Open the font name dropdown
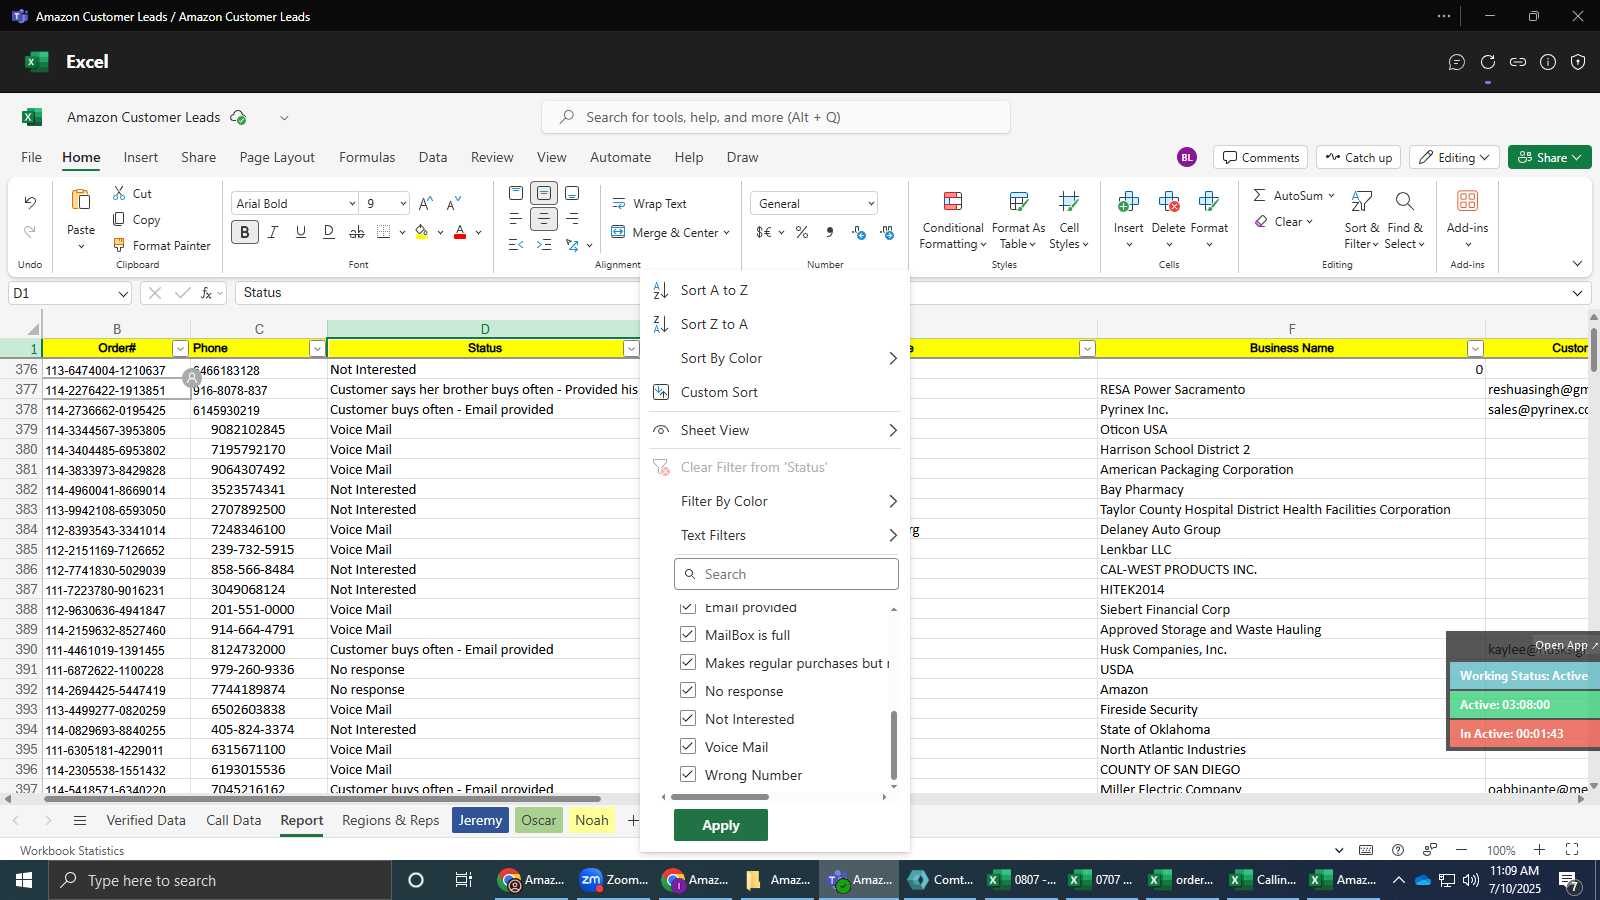1600x900 pixels. 352,203
